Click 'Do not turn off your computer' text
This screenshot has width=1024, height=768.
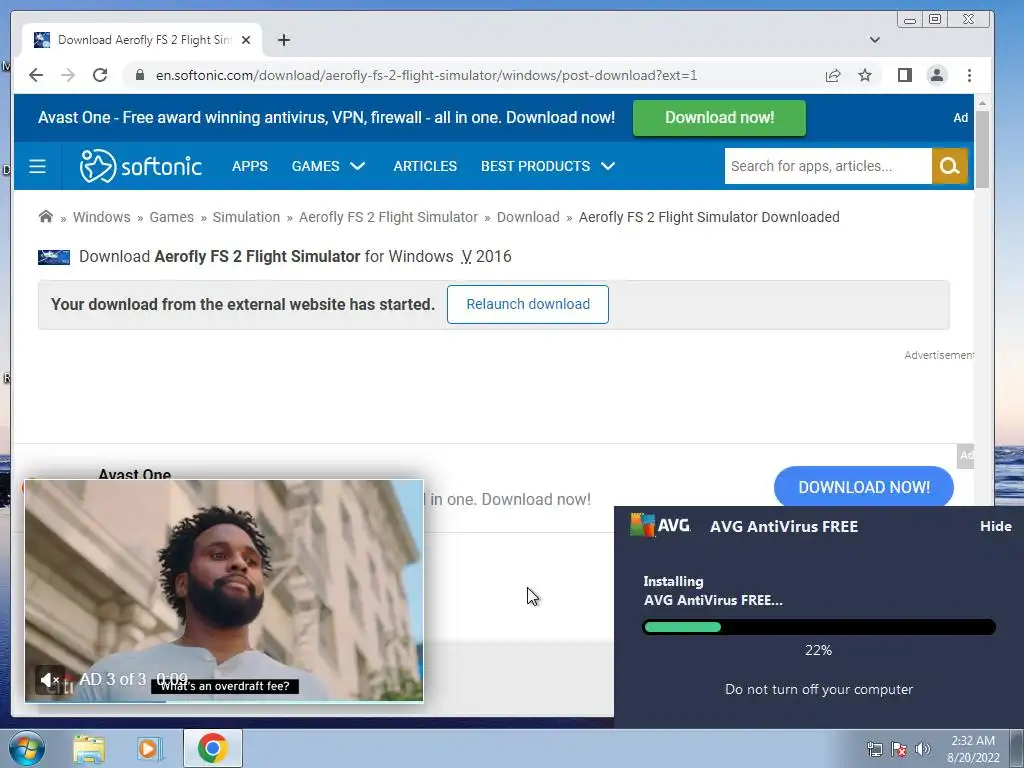click(x=819, y=689)
